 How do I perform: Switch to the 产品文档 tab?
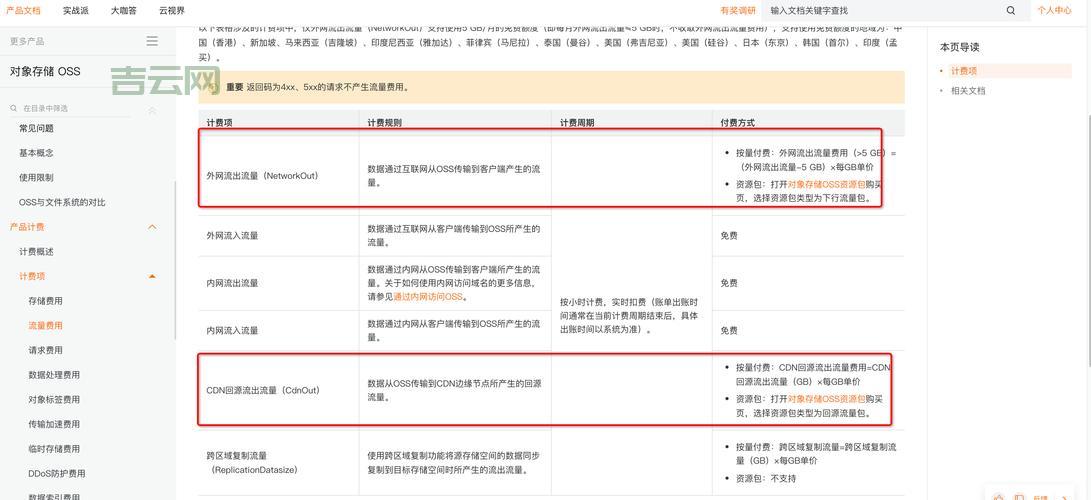[x=23, y=10]
